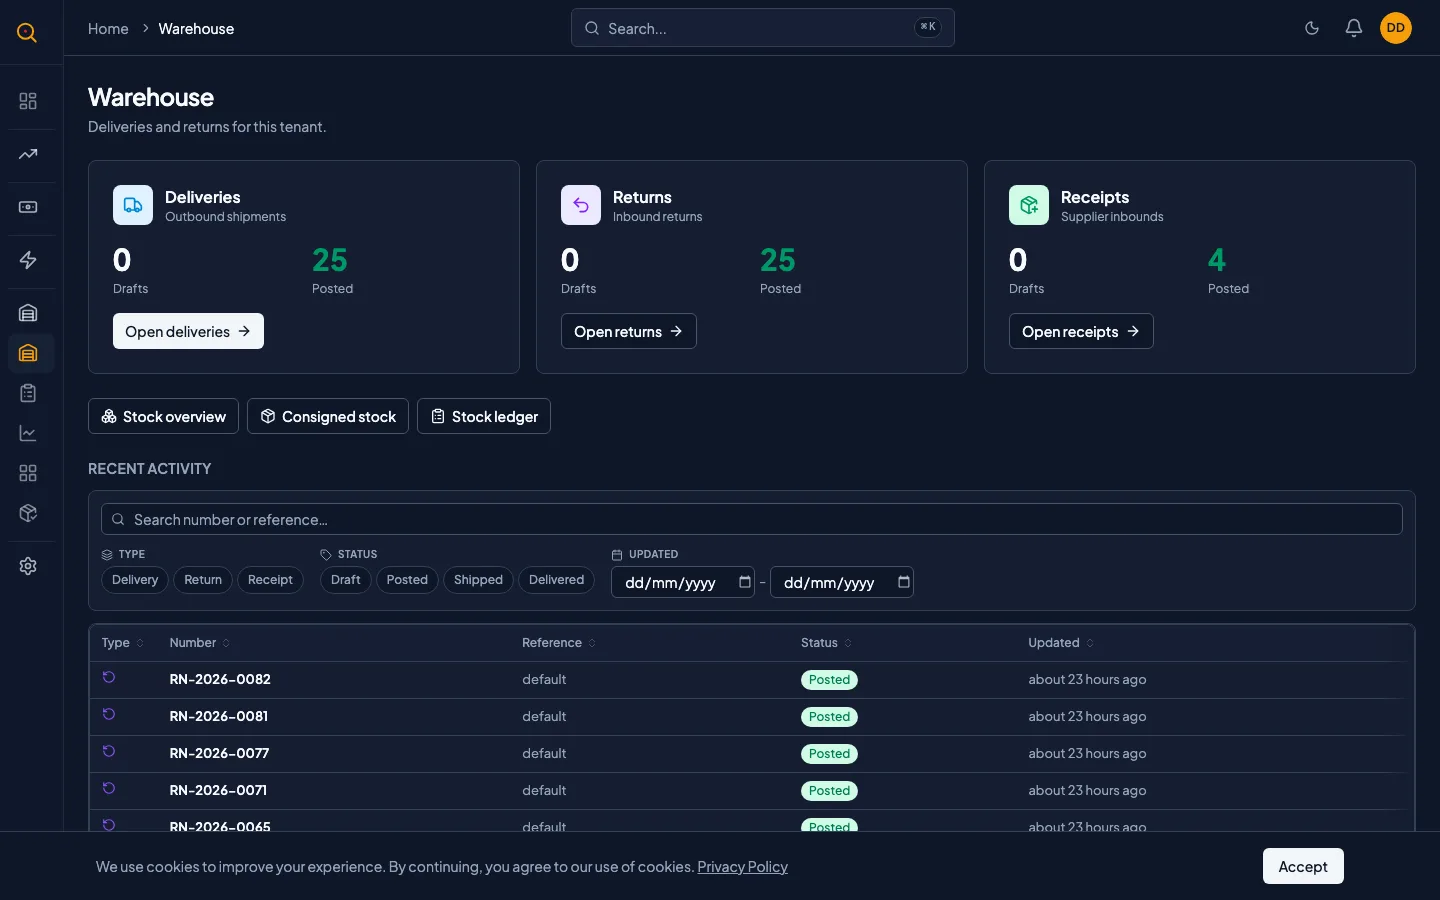Image resolution: width=1440 pixels, height=900 pixels.
Task: Click the Updated end date field
Action: 842,582
